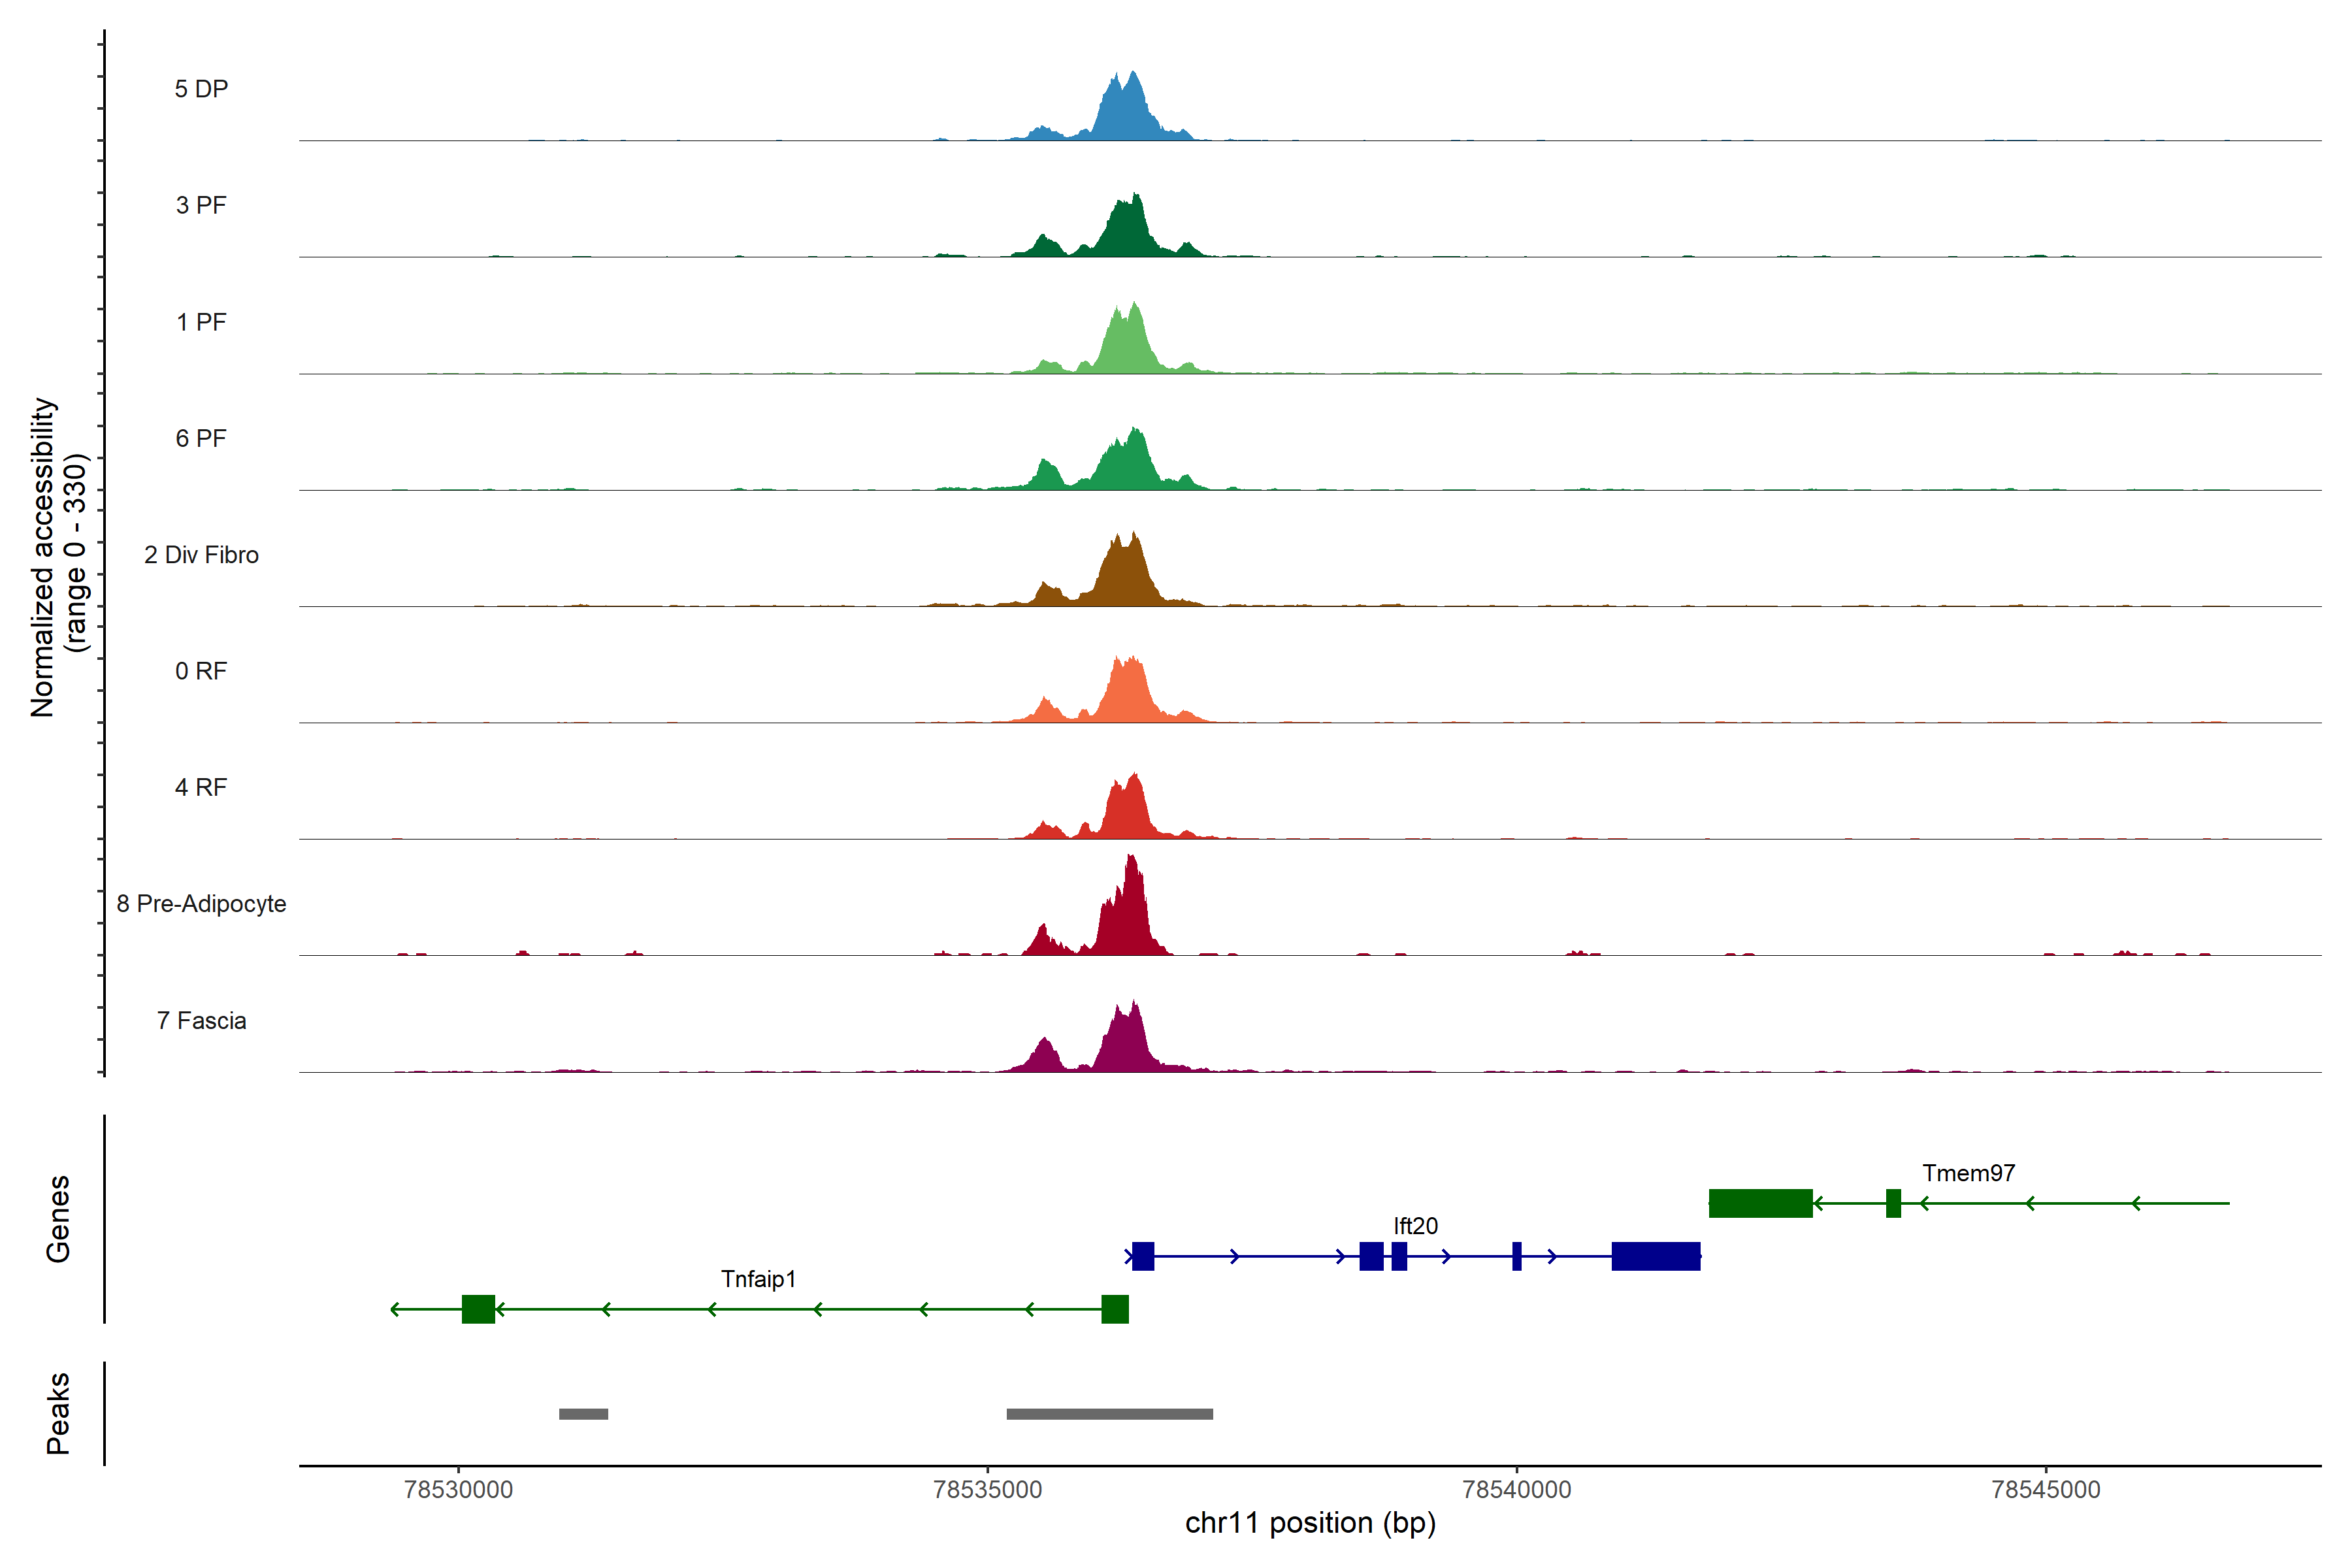Click the leftmost green Tnfaip1 exon
This screenshot has height=1568, width=2352.
click(x=478, y=1309)
